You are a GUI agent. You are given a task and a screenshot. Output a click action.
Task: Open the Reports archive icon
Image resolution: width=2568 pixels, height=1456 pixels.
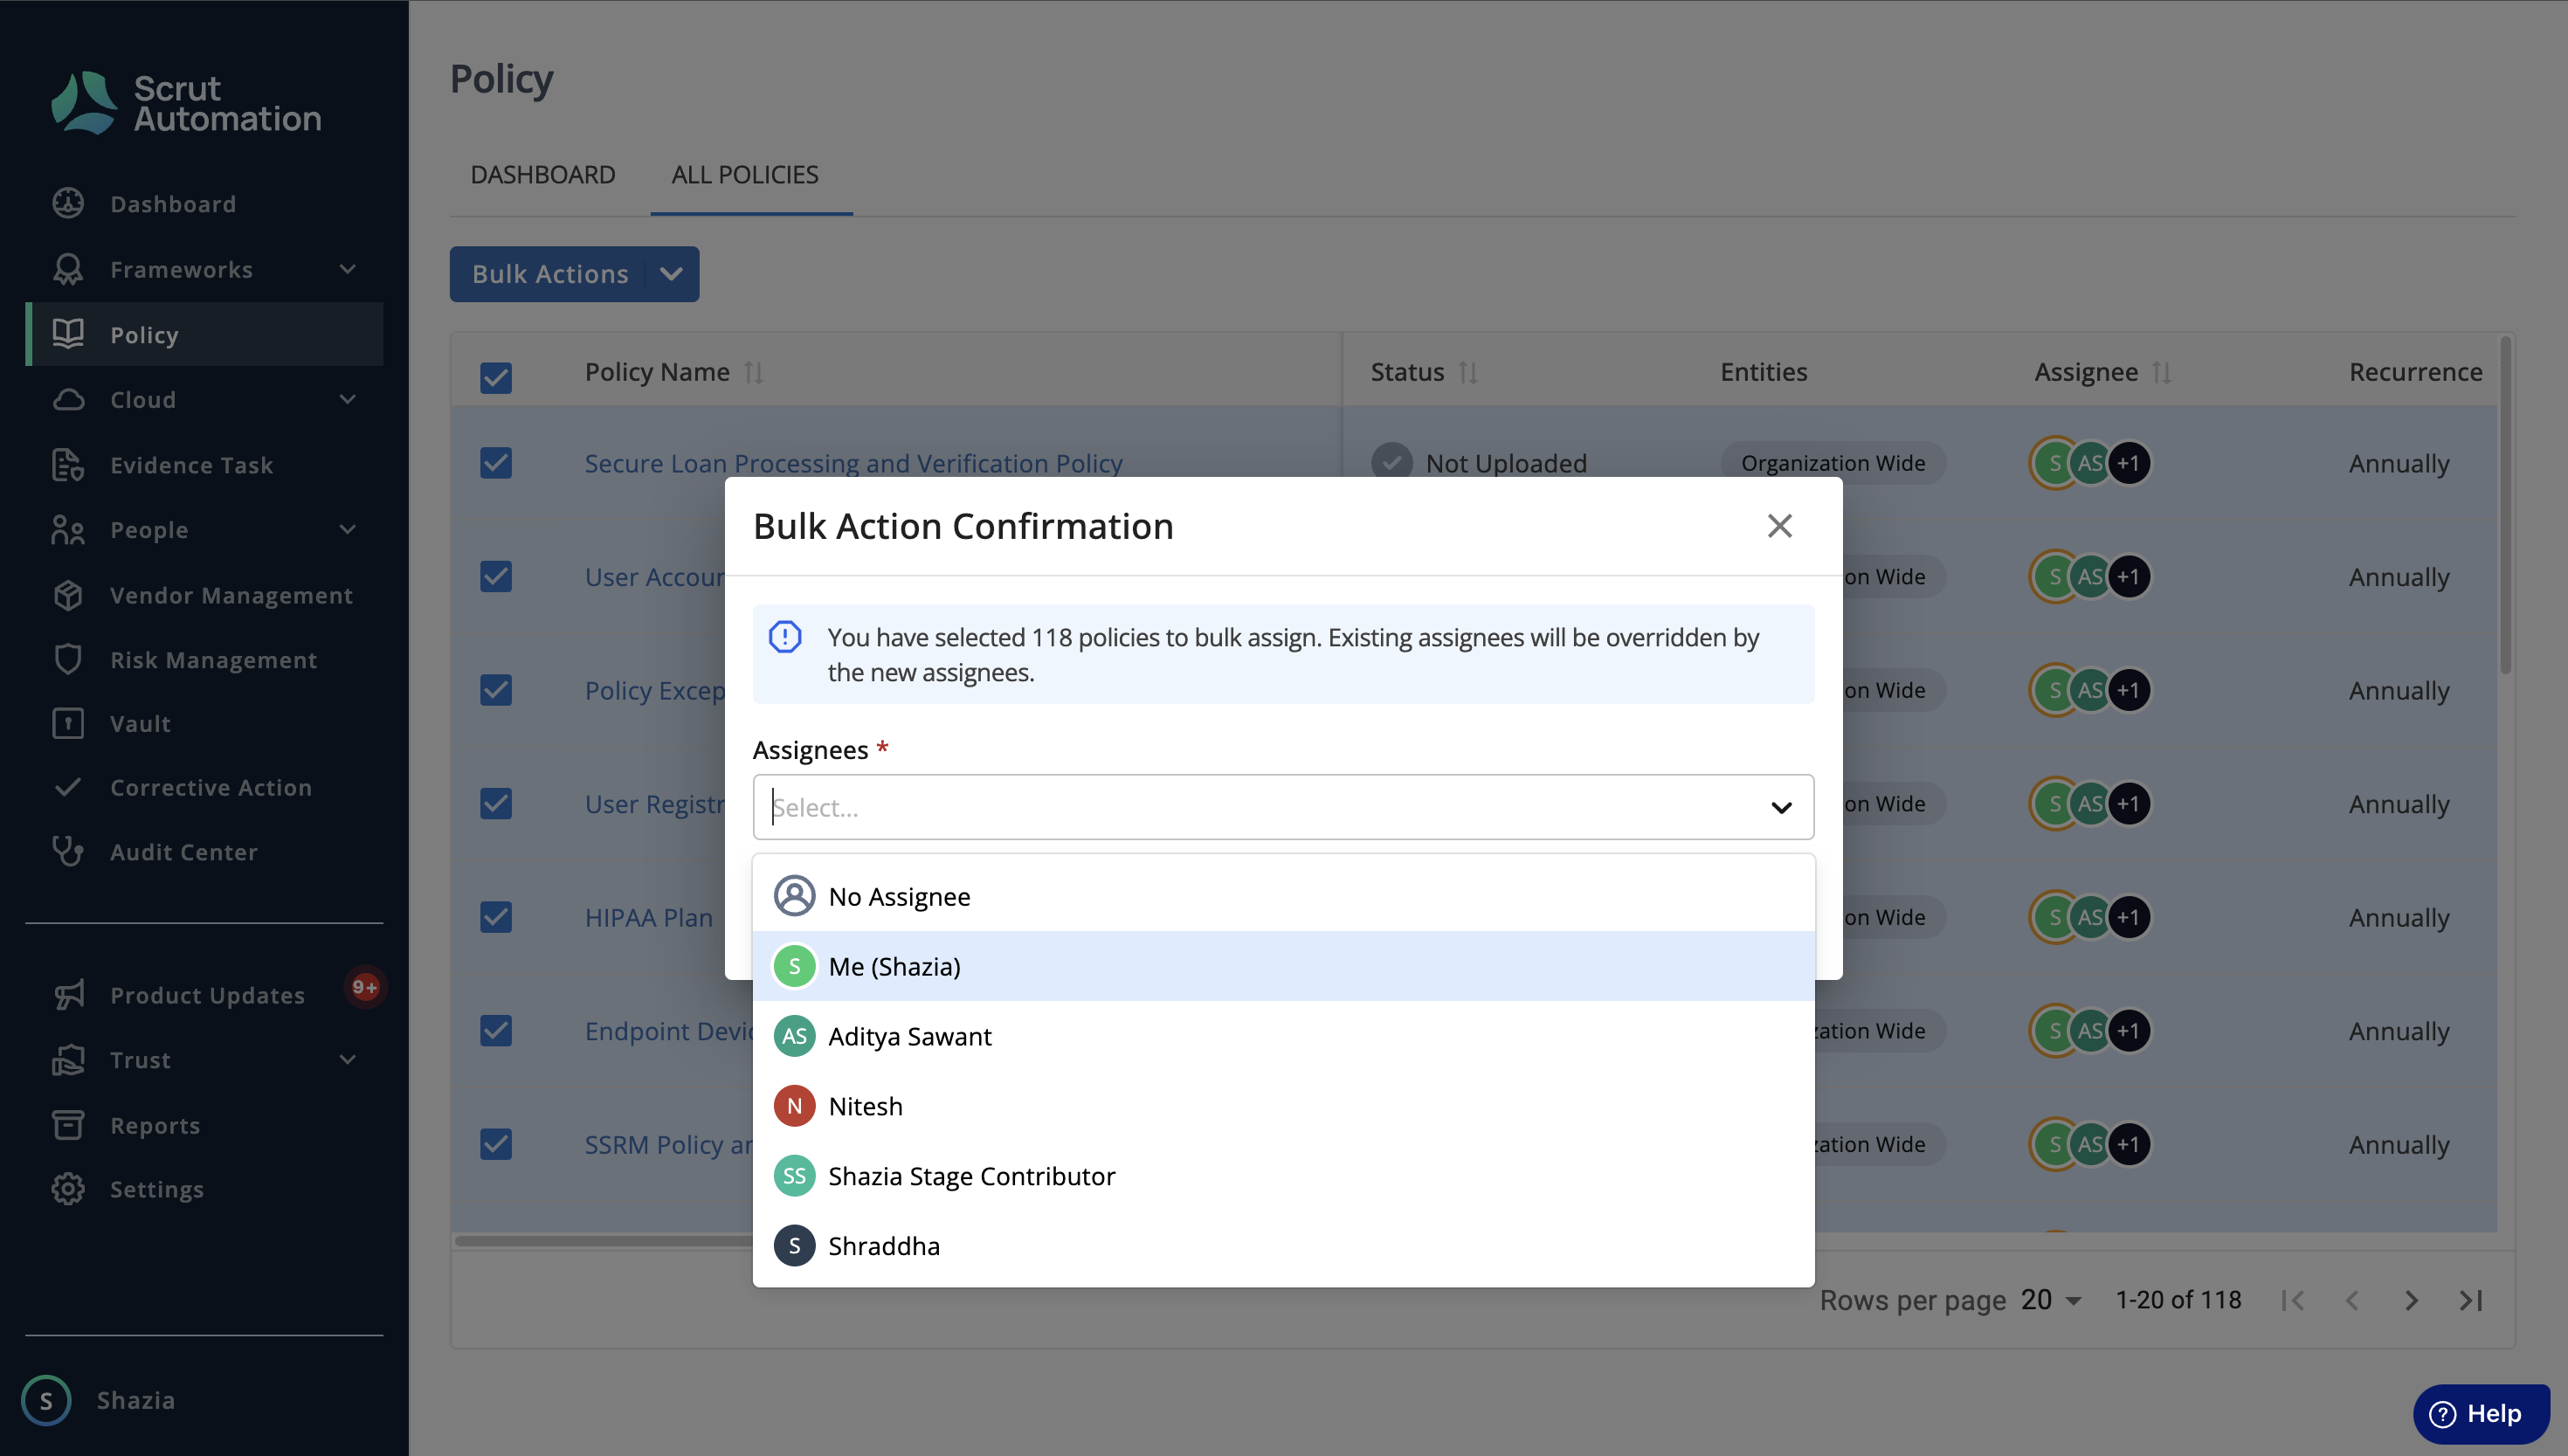tap(68, 1125)
